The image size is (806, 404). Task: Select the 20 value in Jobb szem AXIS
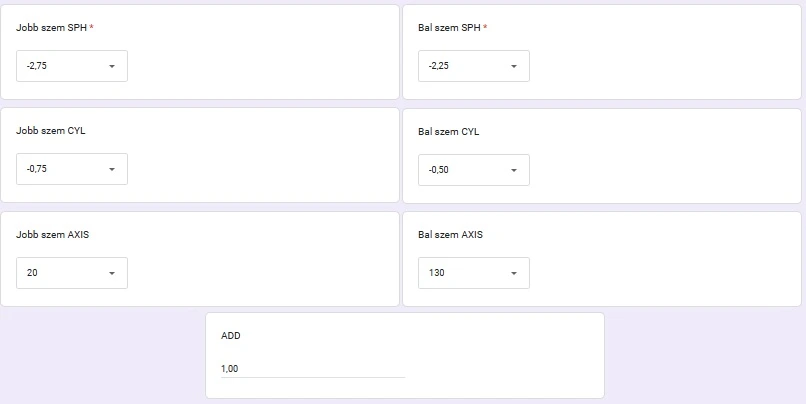(x=33, y=273)
